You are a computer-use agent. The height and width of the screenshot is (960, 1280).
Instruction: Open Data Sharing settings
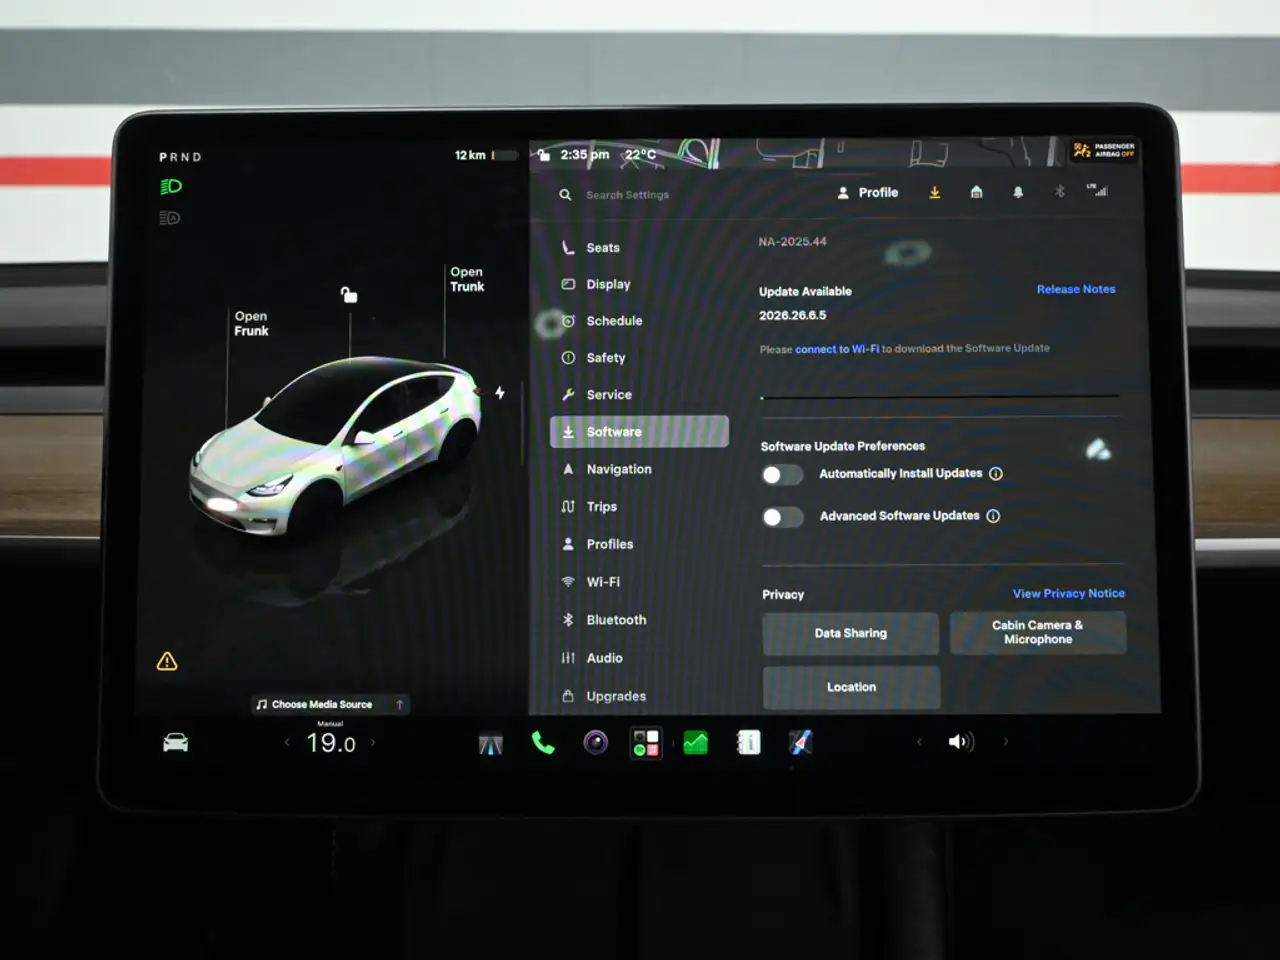click(x=851, y=633)
